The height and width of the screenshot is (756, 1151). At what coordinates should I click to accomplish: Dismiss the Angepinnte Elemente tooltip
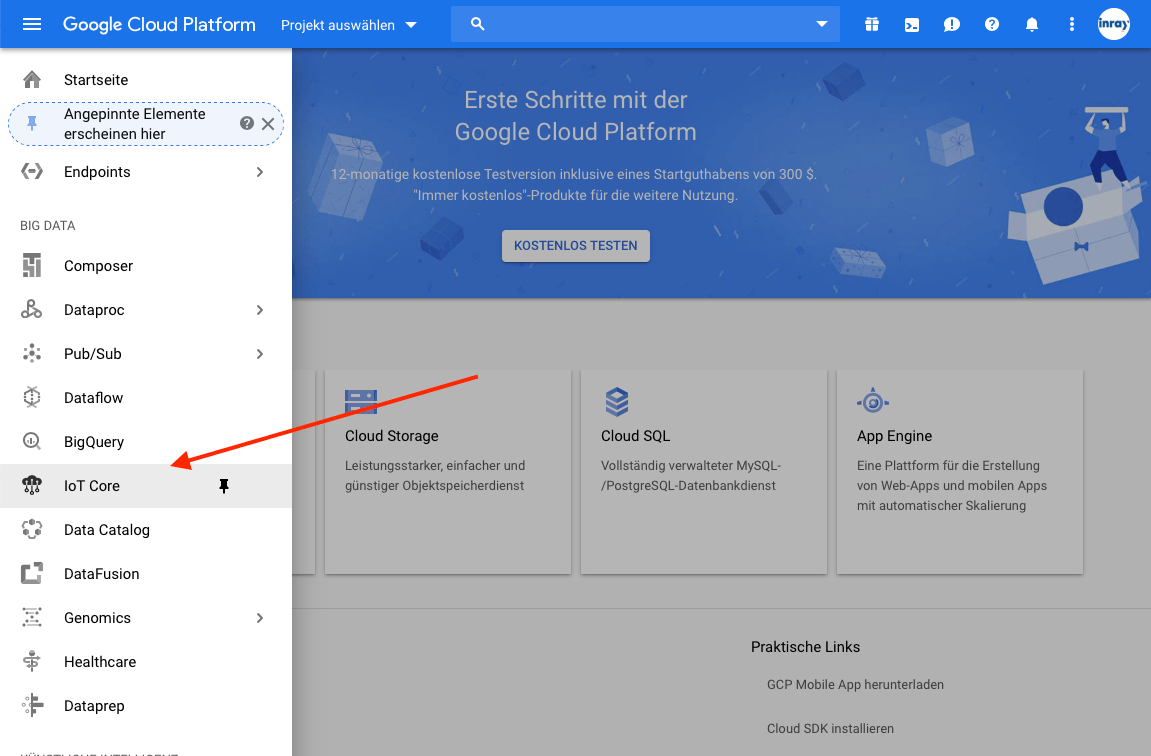pos(268,123)
